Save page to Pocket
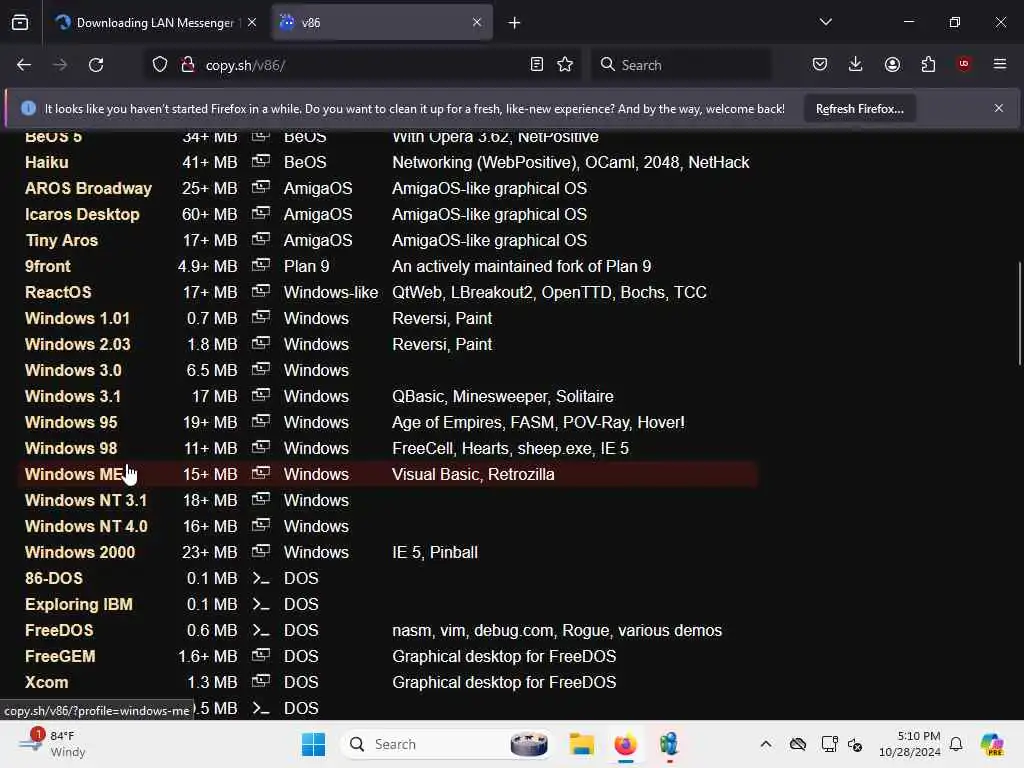1024x768 pixels. [x=820, y=64]
